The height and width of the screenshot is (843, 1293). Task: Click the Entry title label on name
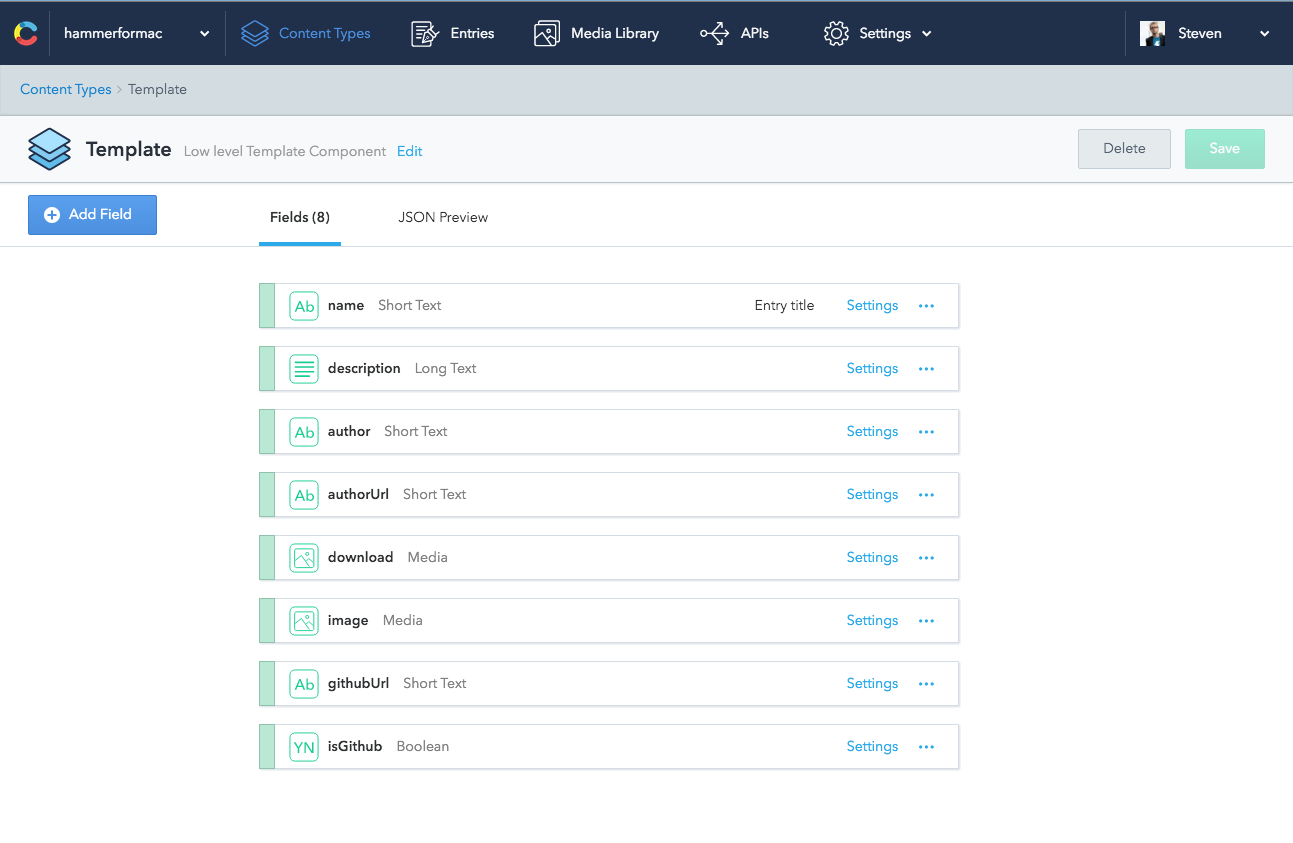point(784,305)
